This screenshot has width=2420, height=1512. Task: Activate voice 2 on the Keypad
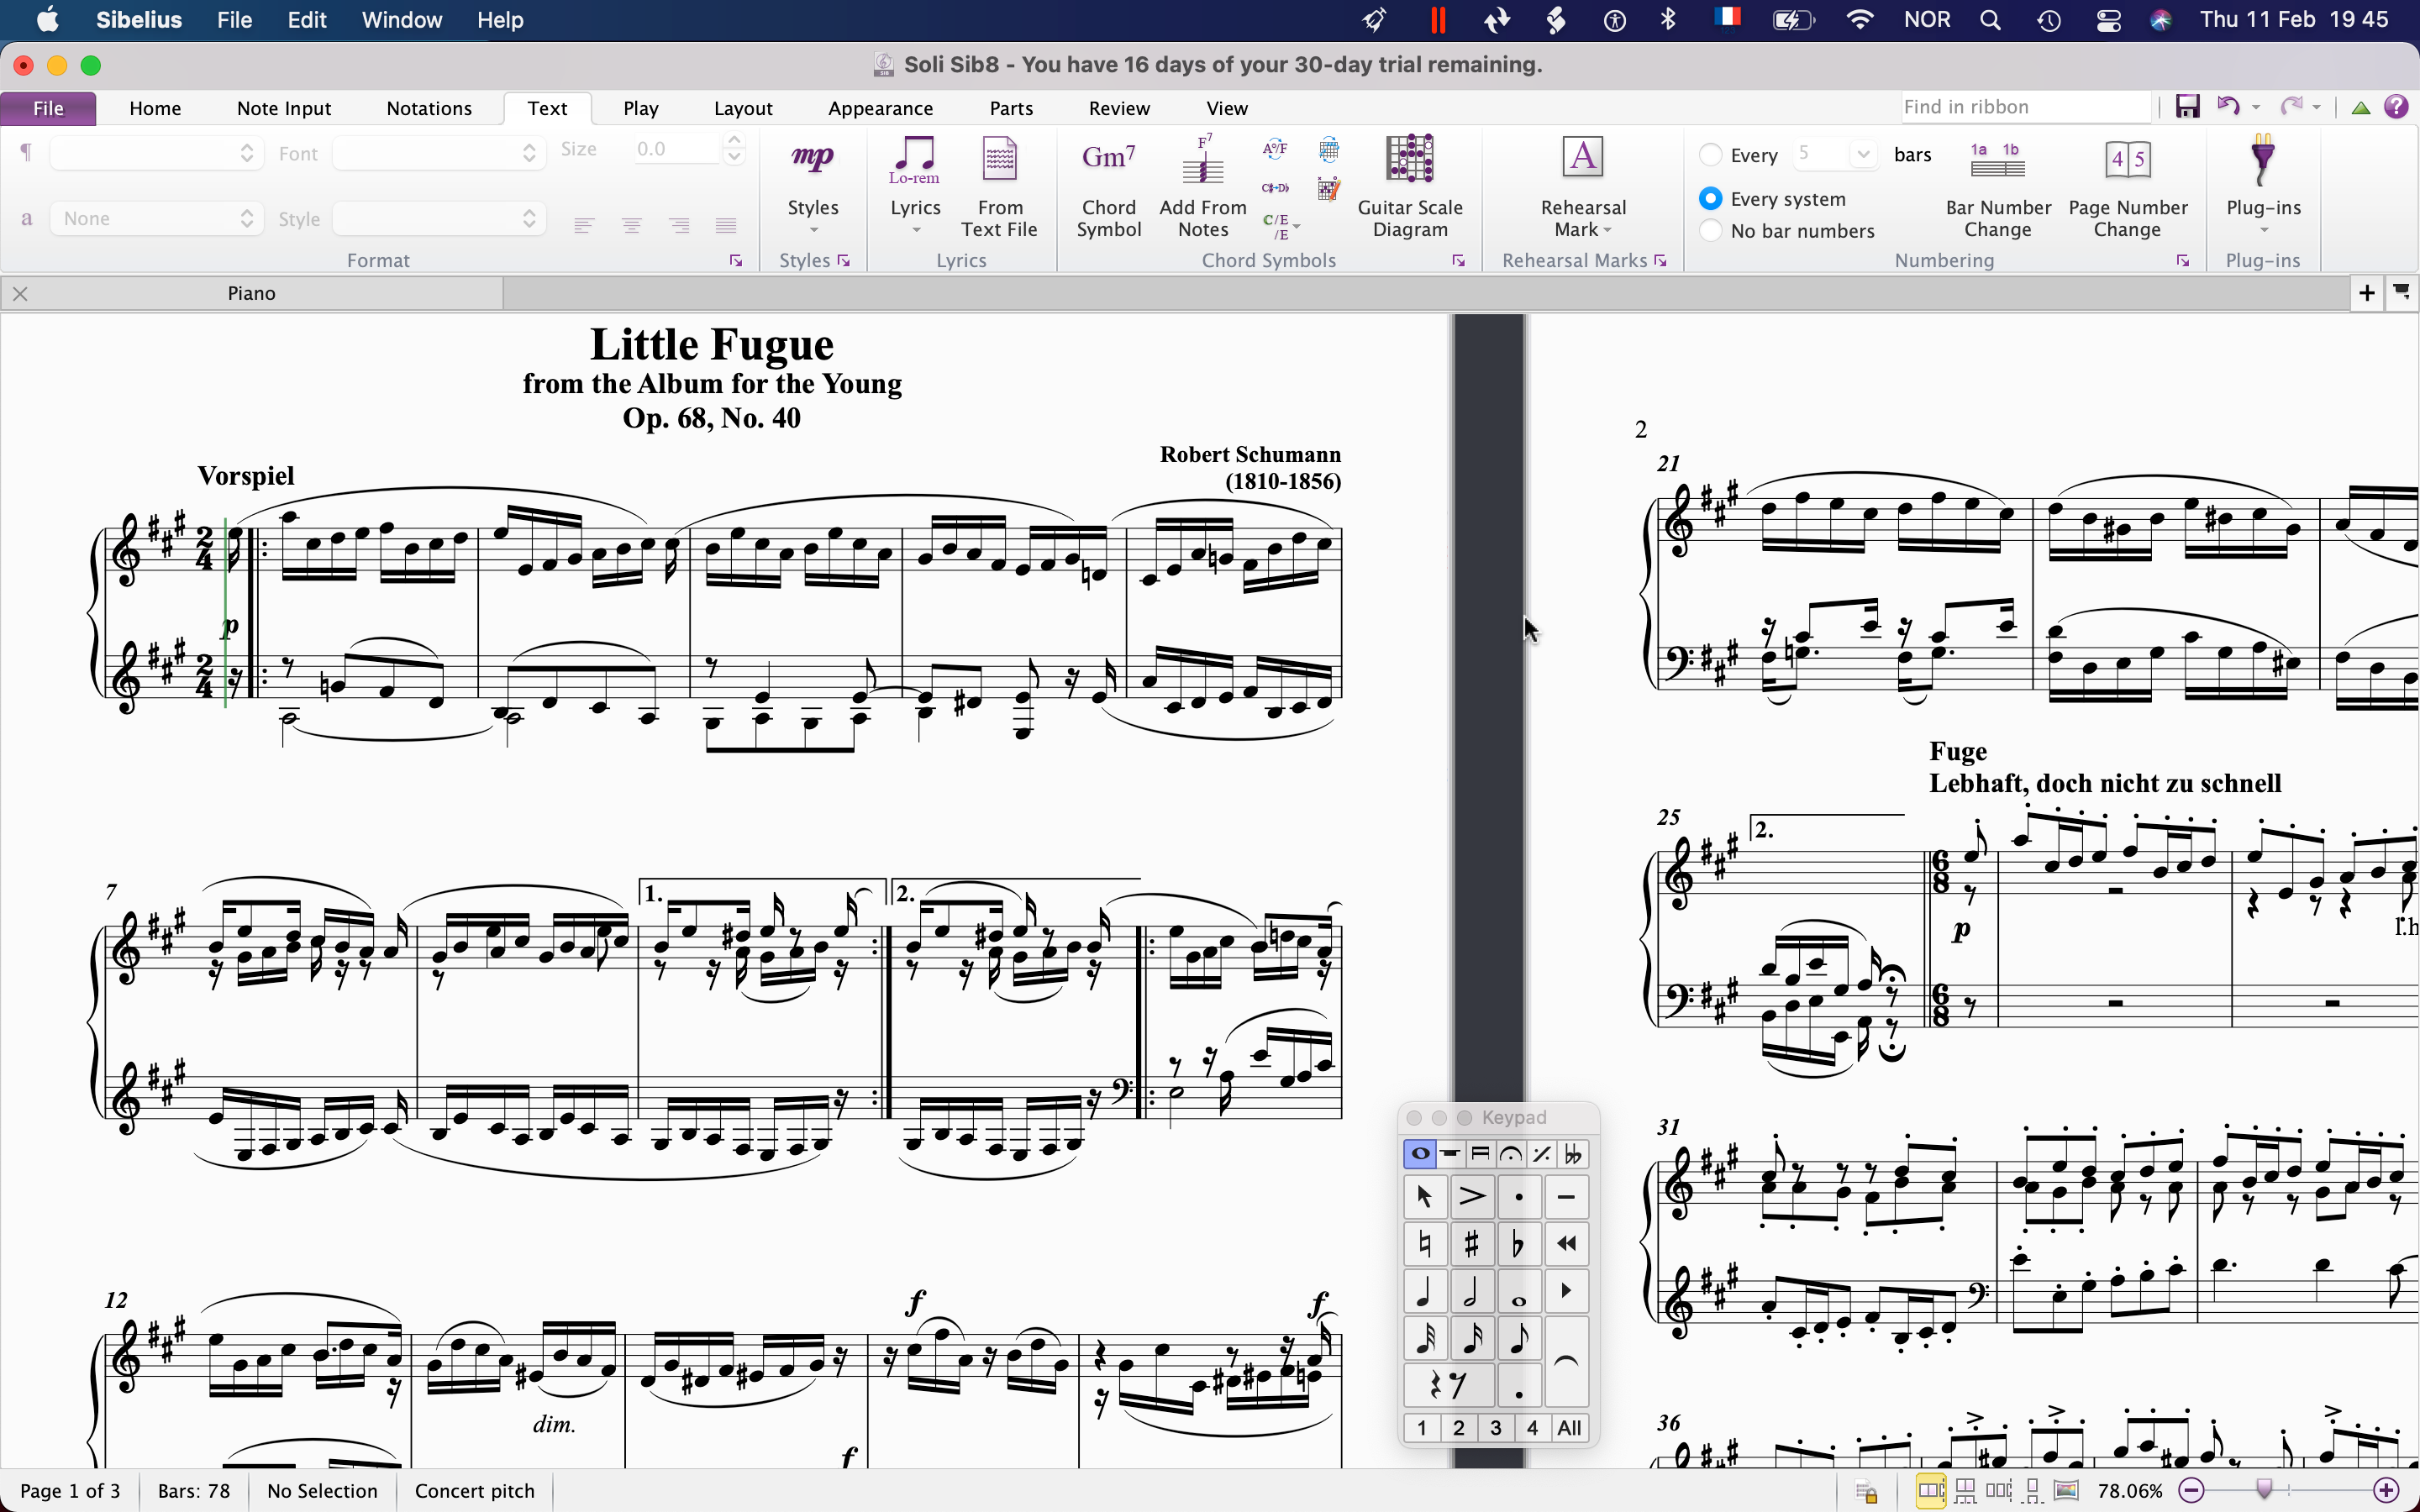(x=1458, y=1428)
